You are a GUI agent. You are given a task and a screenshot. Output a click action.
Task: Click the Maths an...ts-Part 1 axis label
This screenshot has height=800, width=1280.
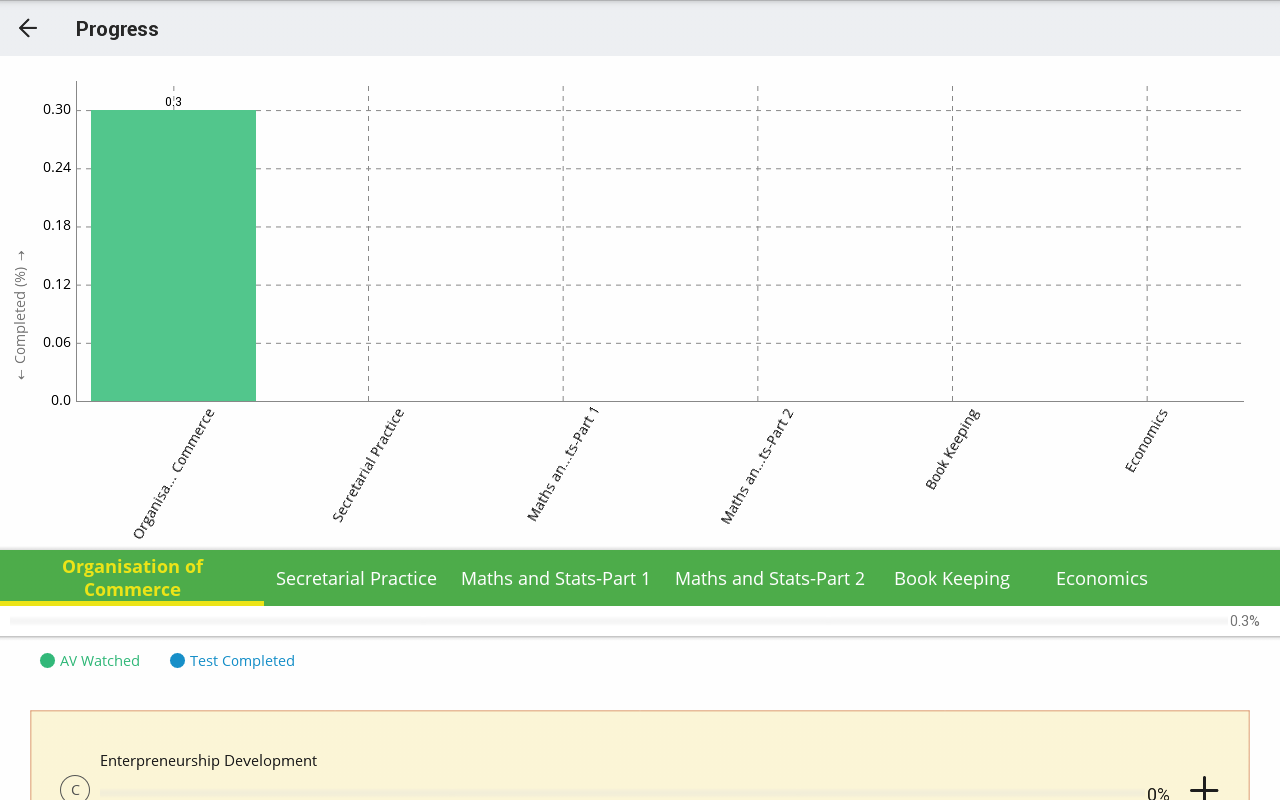(563, 464)
